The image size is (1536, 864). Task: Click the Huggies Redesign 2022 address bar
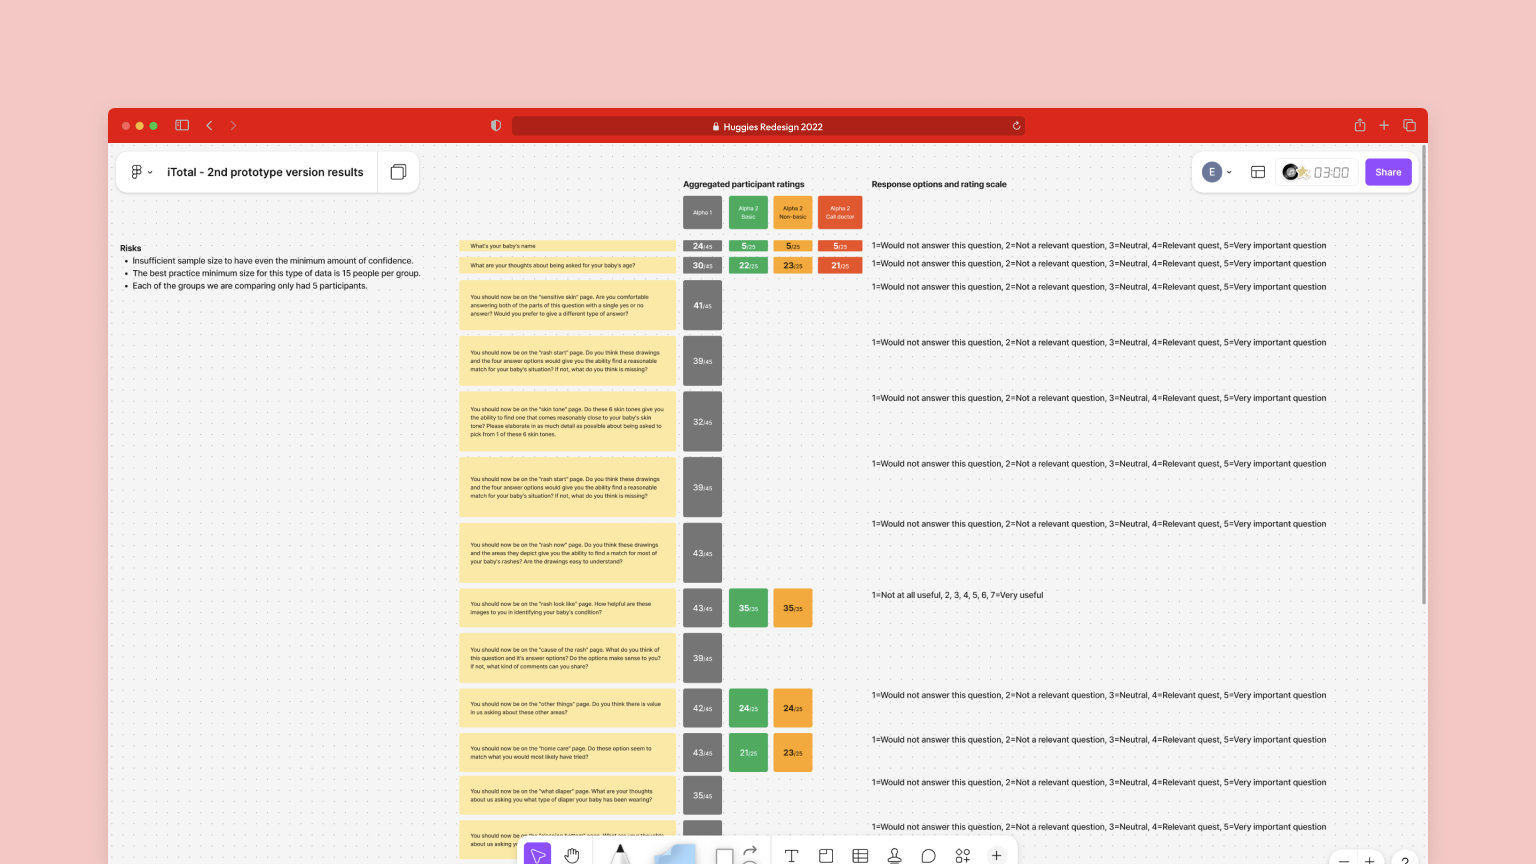point(768,127)
